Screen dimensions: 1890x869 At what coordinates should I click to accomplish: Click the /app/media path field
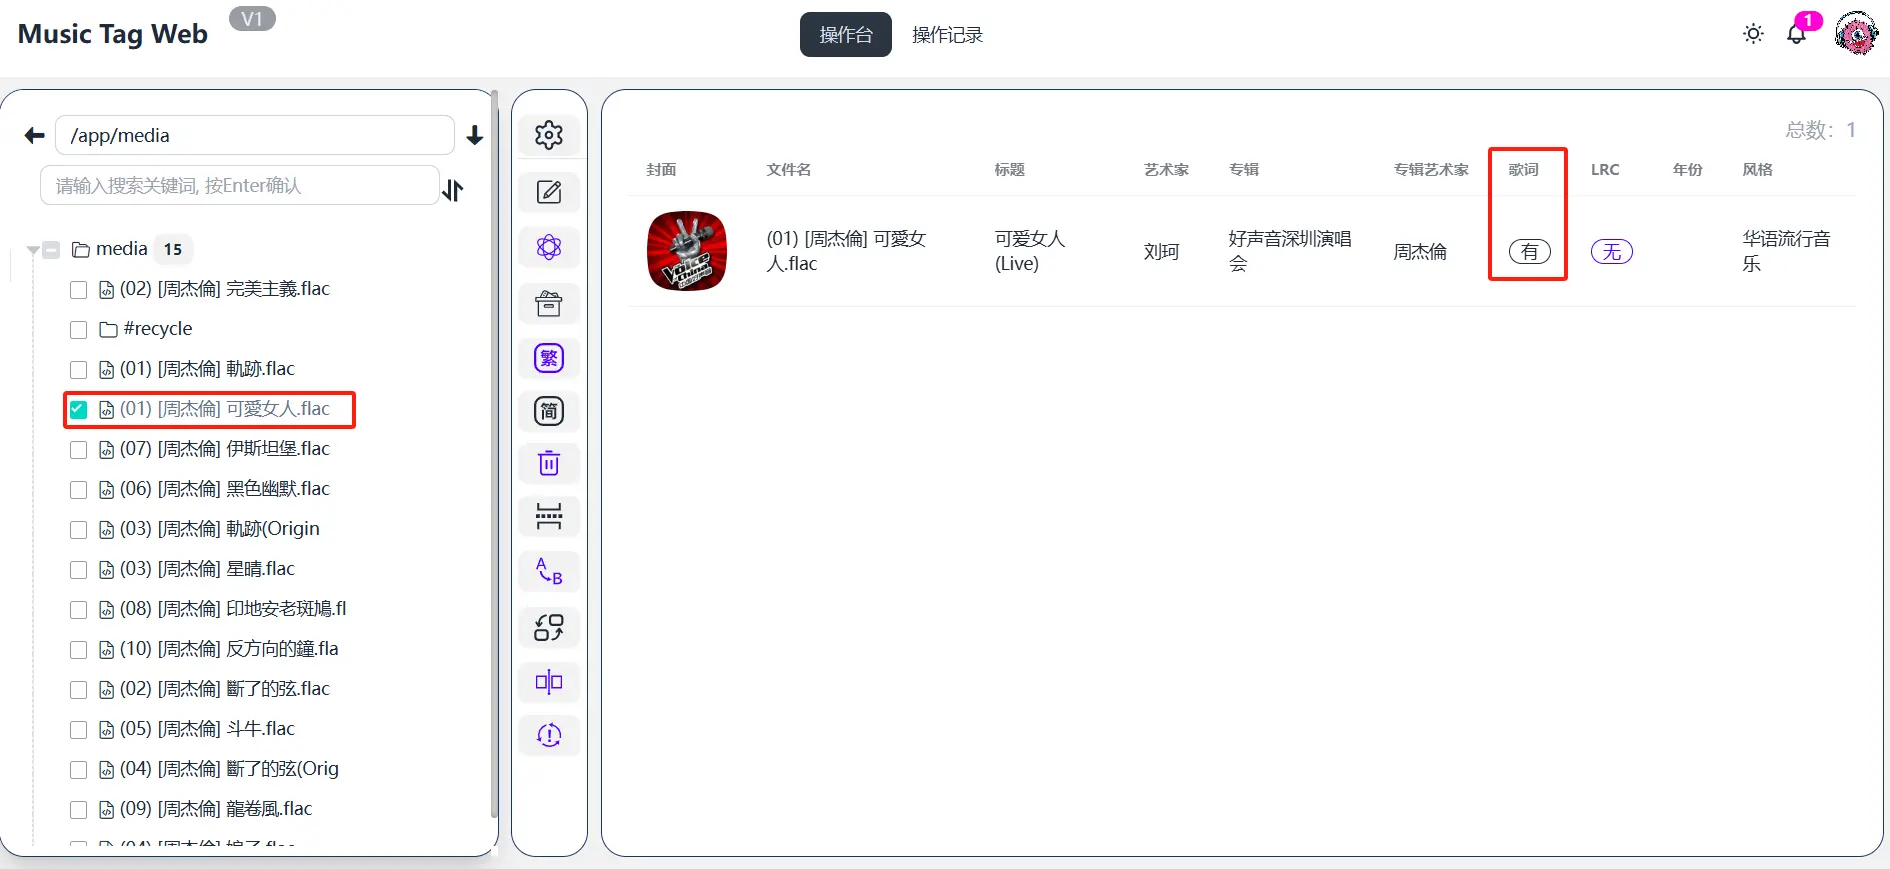click(x=255, y=135)
